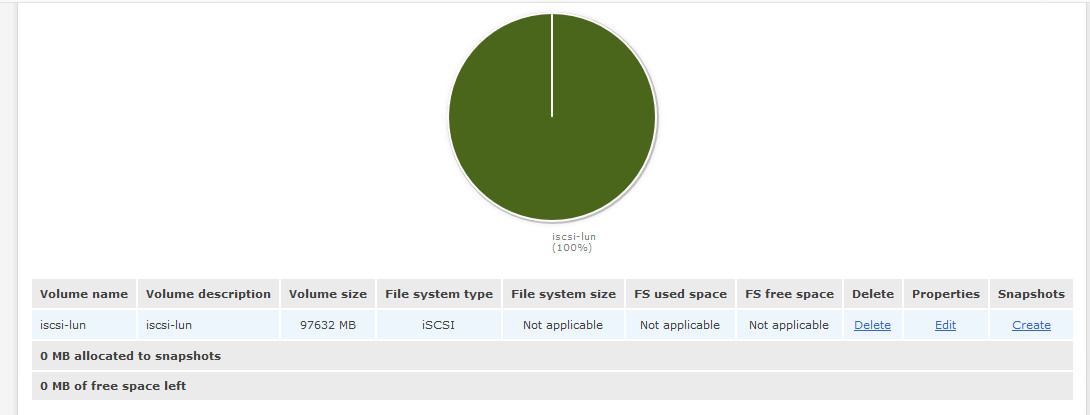Click '0 MB allocated to snapshots' row
This screenshot has width=1090, height=415.
click(552, 356)
